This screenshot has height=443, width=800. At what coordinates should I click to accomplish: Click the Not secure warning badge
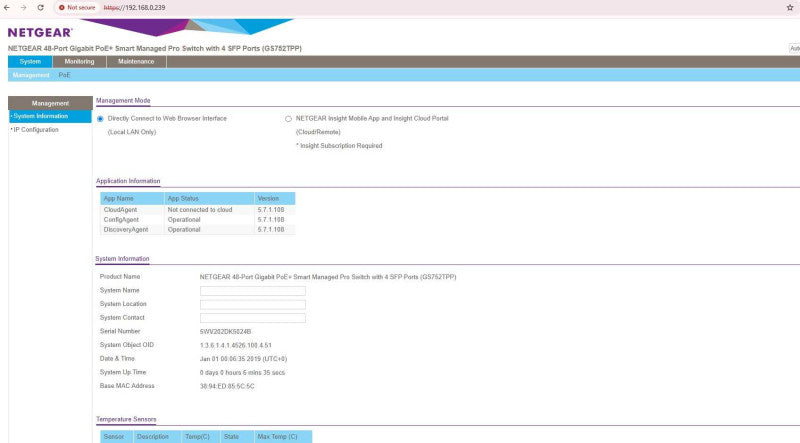click(x=77, y=8)
